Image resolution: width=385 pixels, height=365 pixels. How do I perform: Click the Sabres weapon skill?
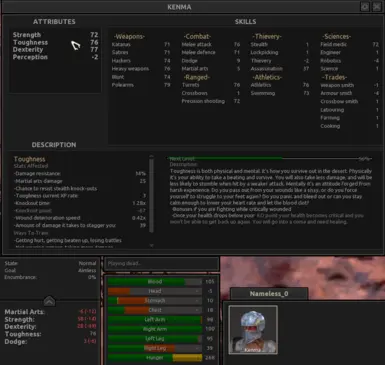coord(141,52)
